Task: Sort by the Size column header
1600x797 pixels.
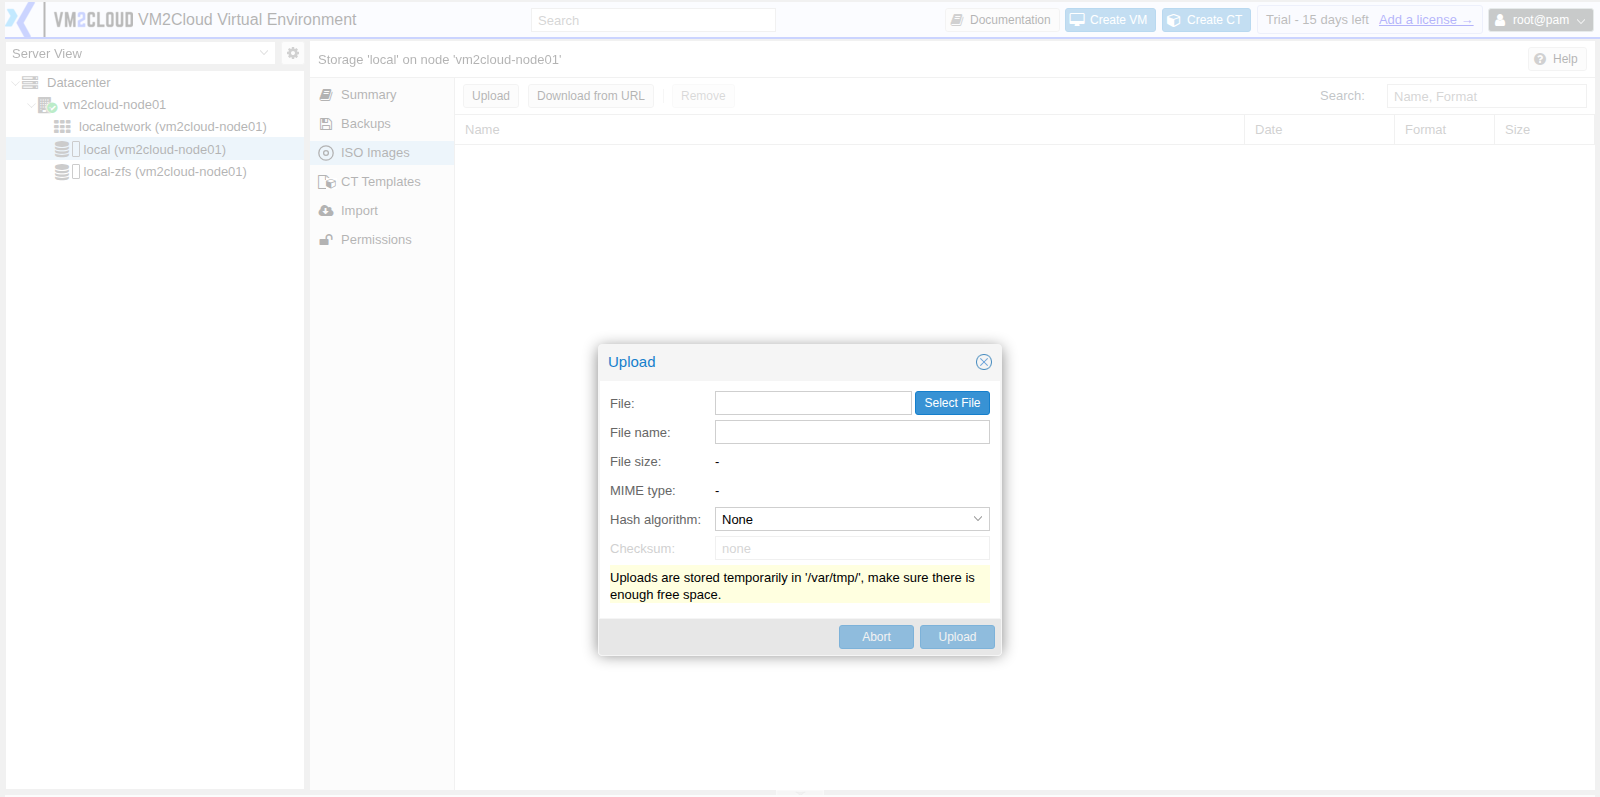Action: pyautogui.click(x=1544, y=130)
